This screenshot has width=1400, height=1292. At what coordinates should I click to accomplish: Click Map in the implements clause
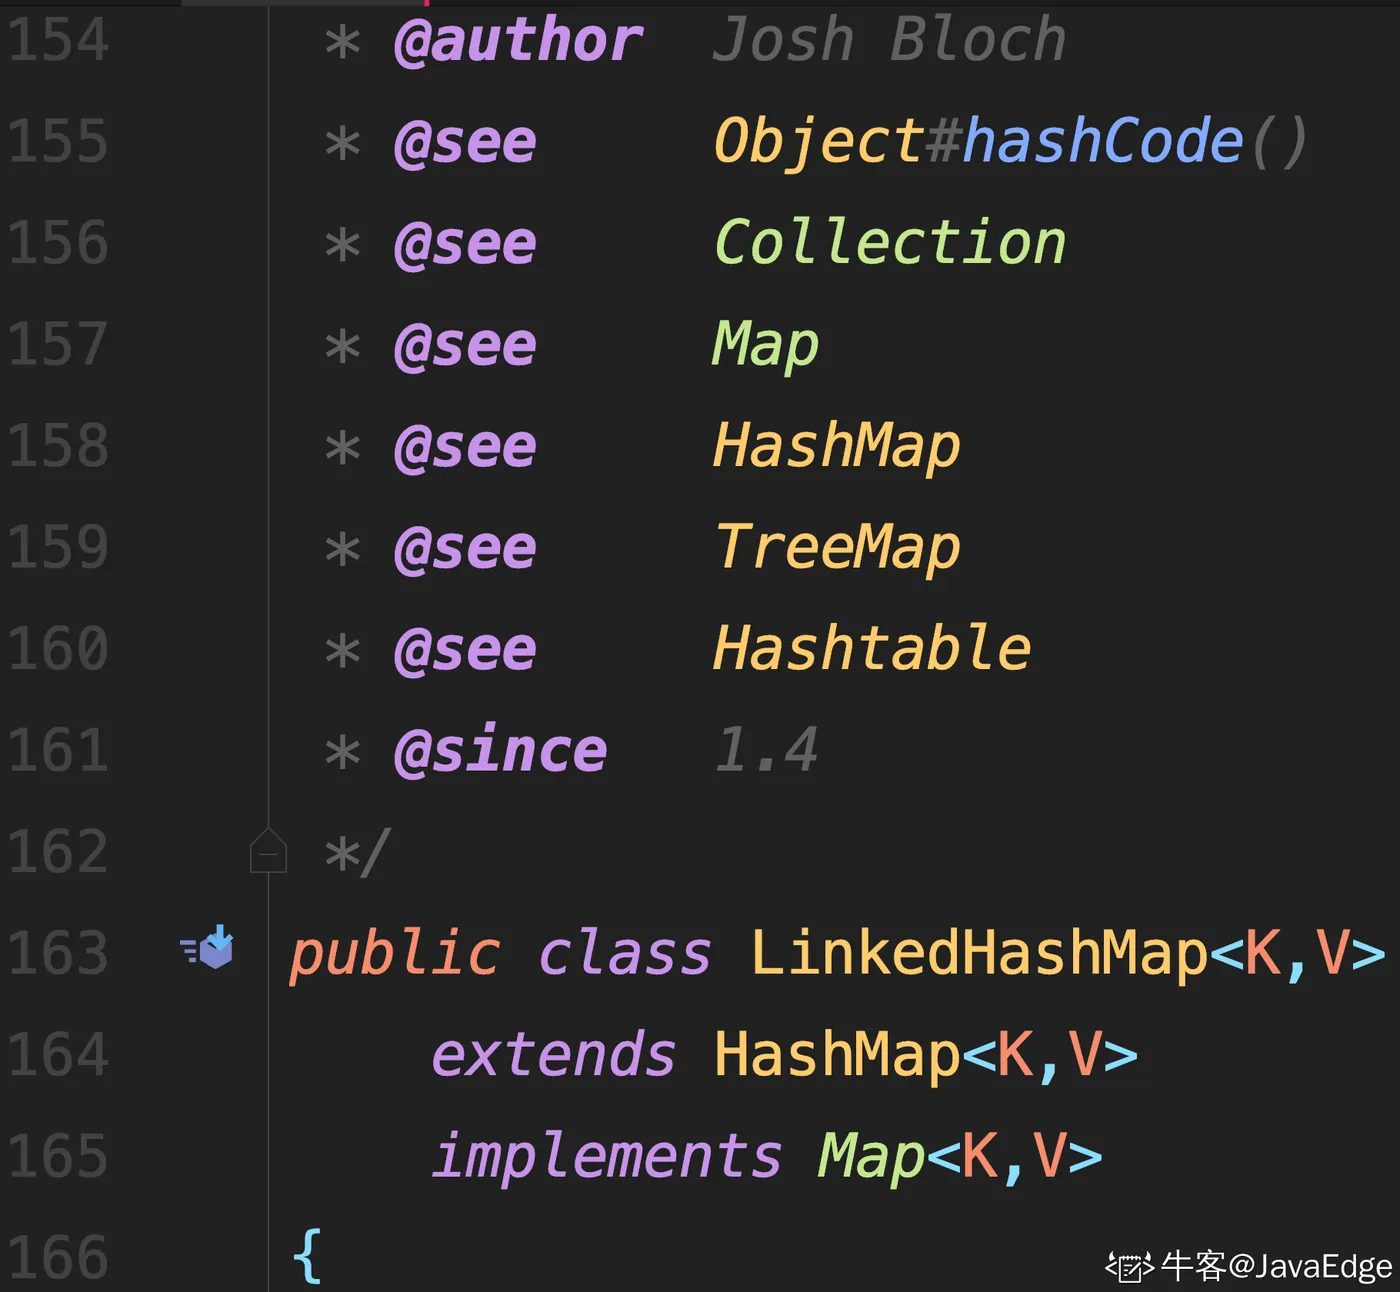tap(872, 1157)
